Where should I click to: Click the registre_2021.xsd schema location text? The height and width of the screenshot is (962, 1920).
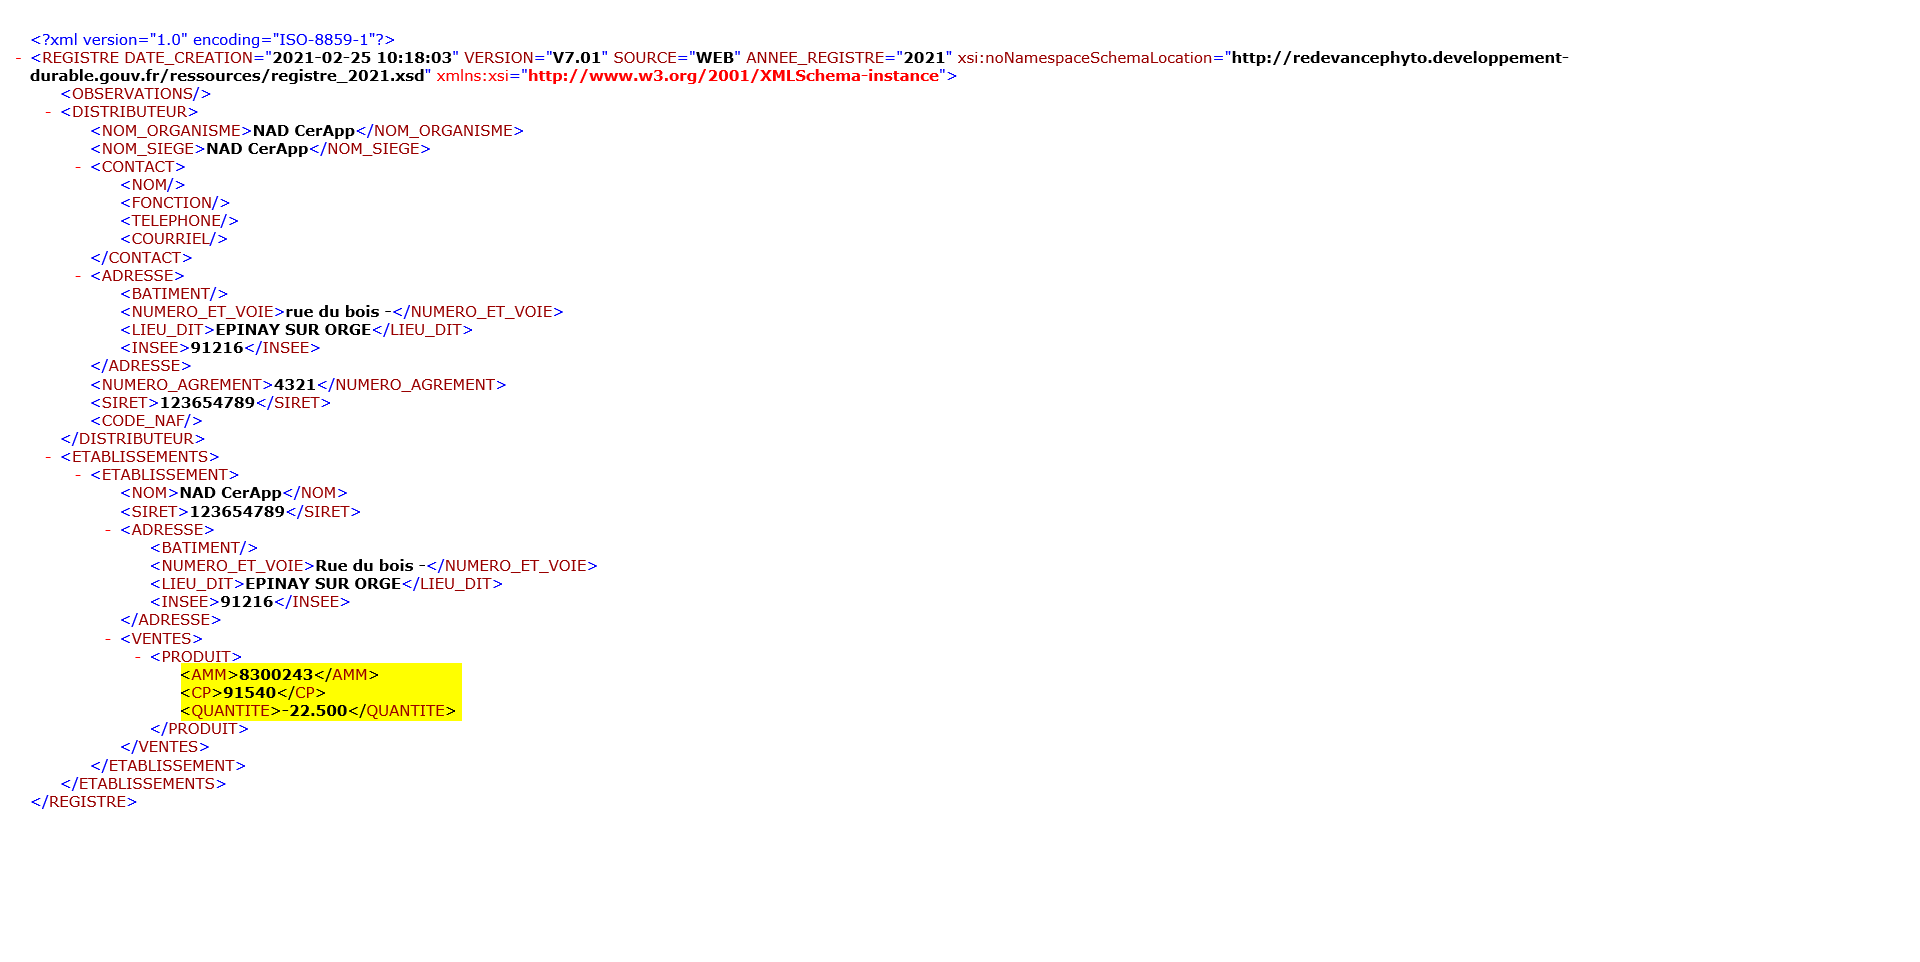(228, 76)
